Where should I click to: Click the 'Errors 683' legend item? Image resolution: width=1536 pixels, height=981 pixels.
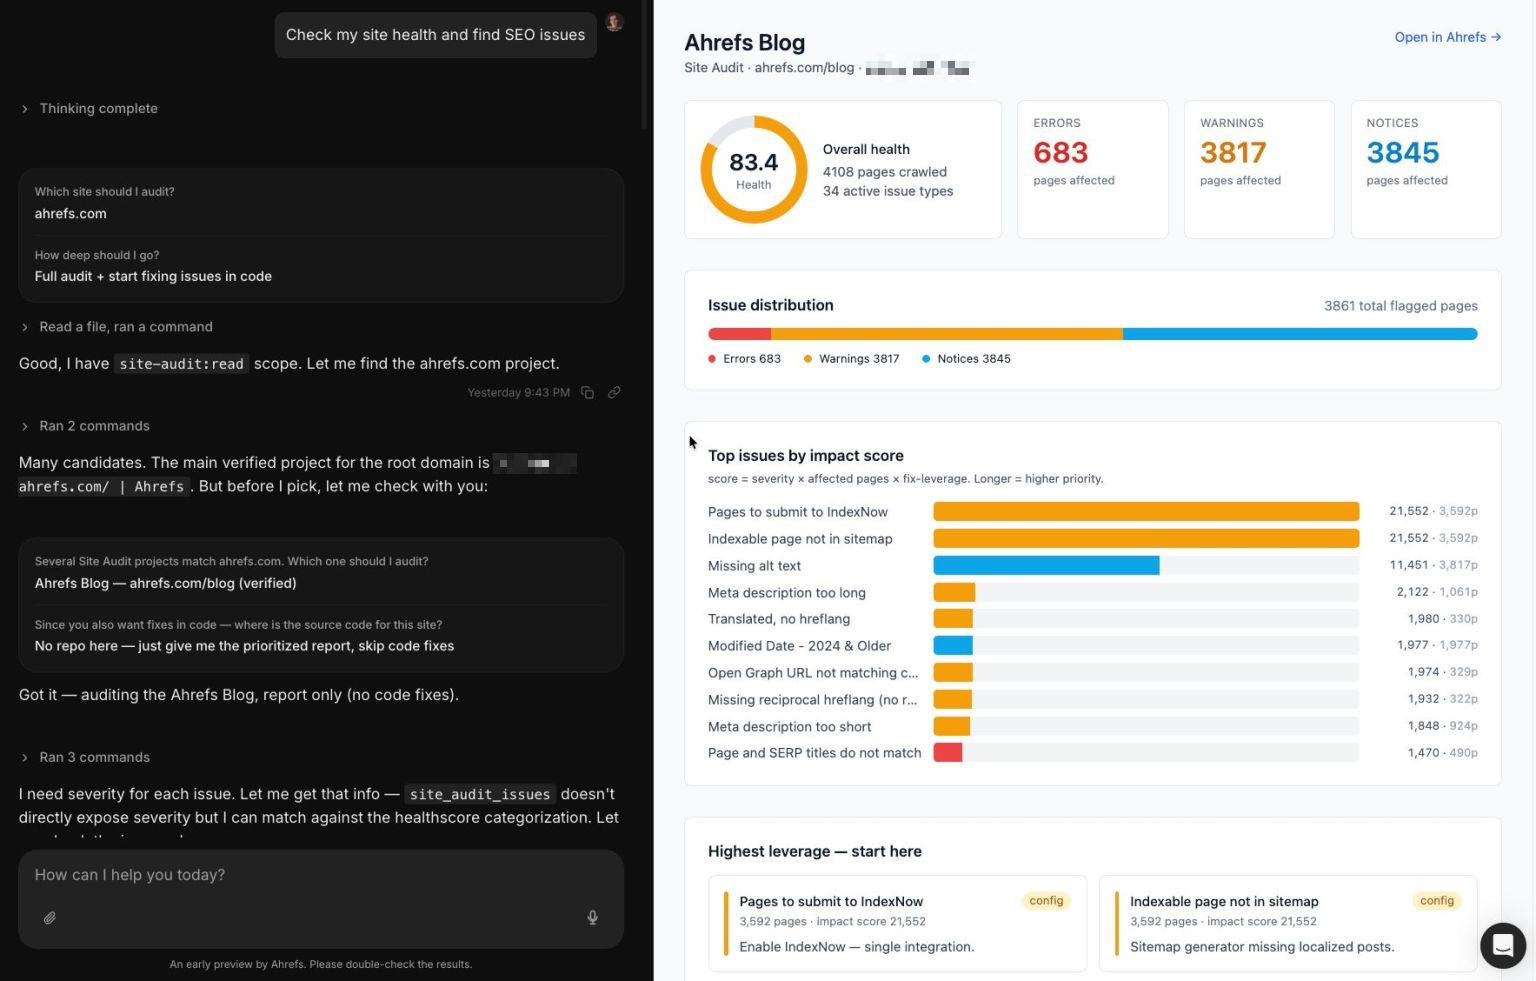[x=744, y=359]
